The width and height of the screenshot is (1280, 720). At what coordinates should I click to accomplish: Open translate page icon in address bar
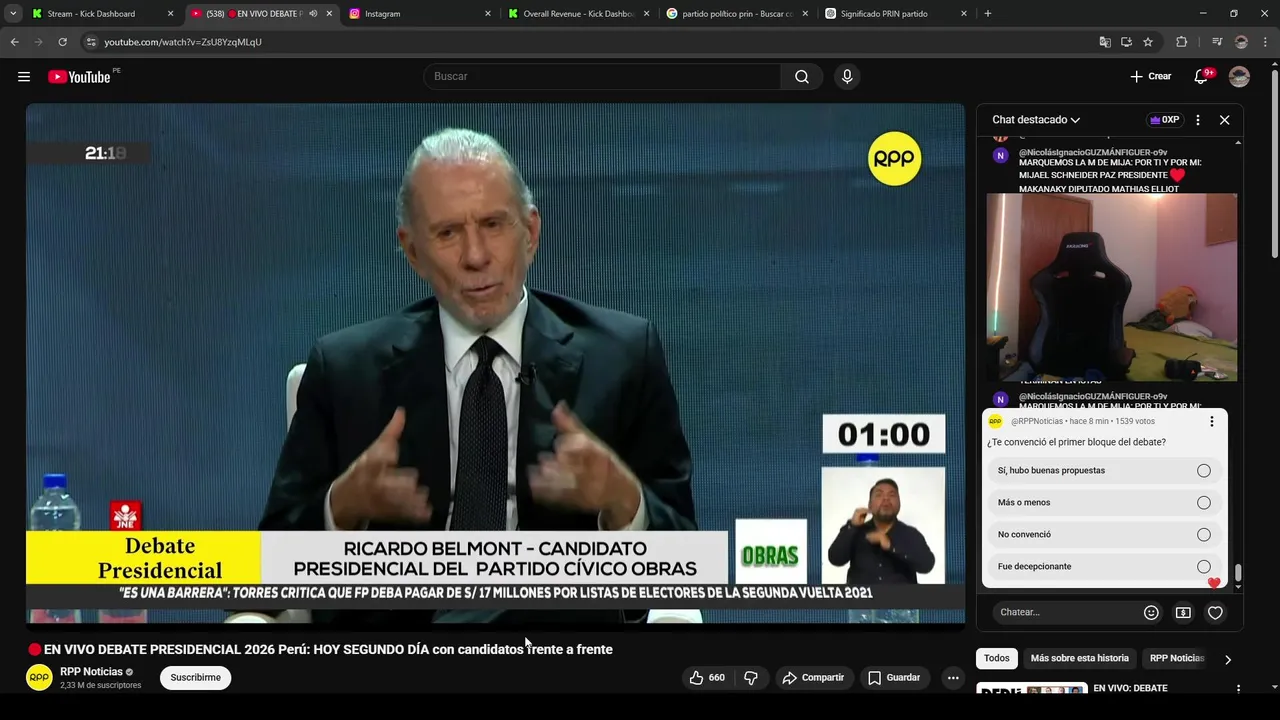pos(1105,42)
